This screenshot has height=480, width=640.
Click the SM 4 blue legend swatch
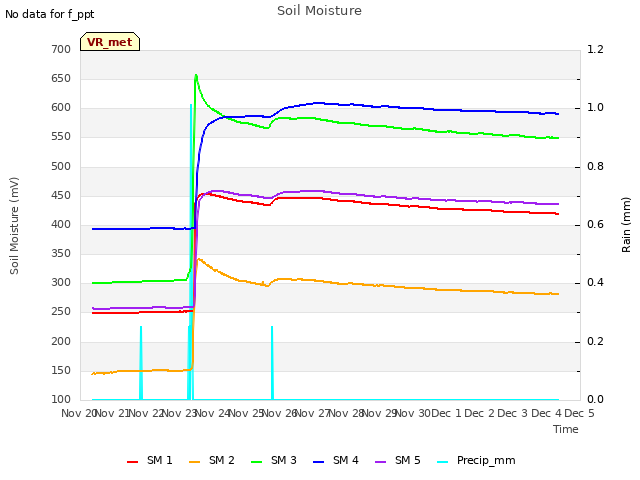(x=318, y=462)
